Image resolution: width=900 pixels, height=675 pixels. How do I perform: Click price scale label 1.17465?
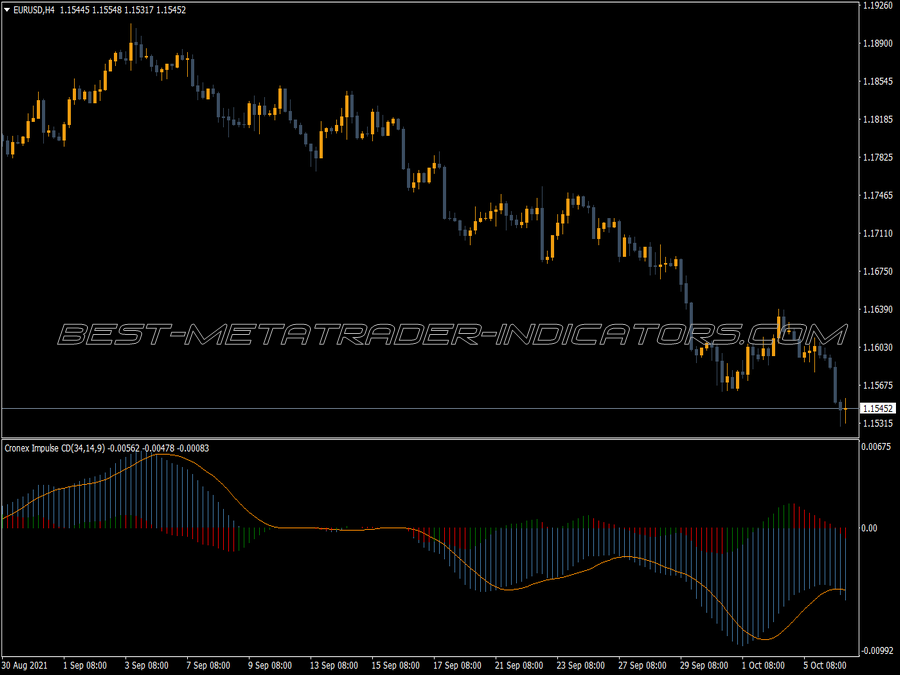[878, 196]
